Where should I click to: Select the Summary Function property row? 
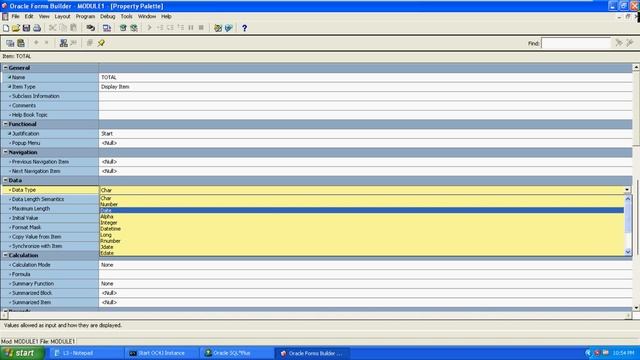(x=317, y=284)
